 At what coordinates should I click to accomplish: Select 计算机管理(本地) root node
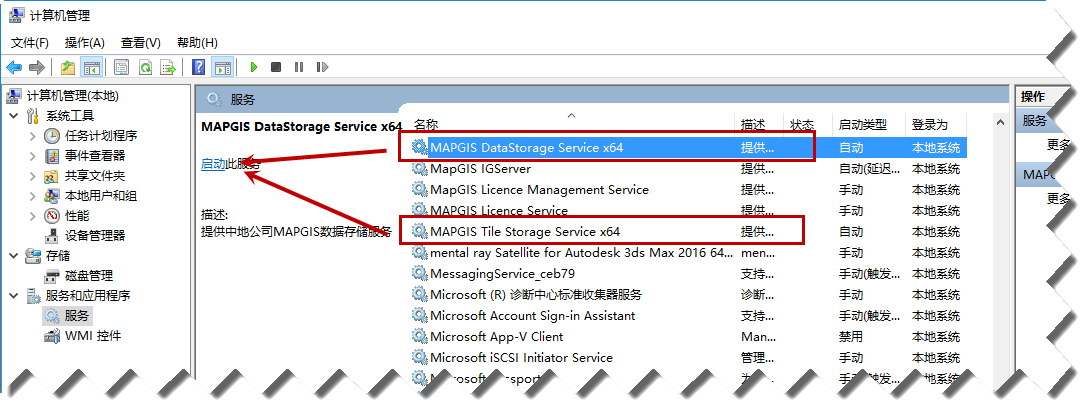(73, 96)
